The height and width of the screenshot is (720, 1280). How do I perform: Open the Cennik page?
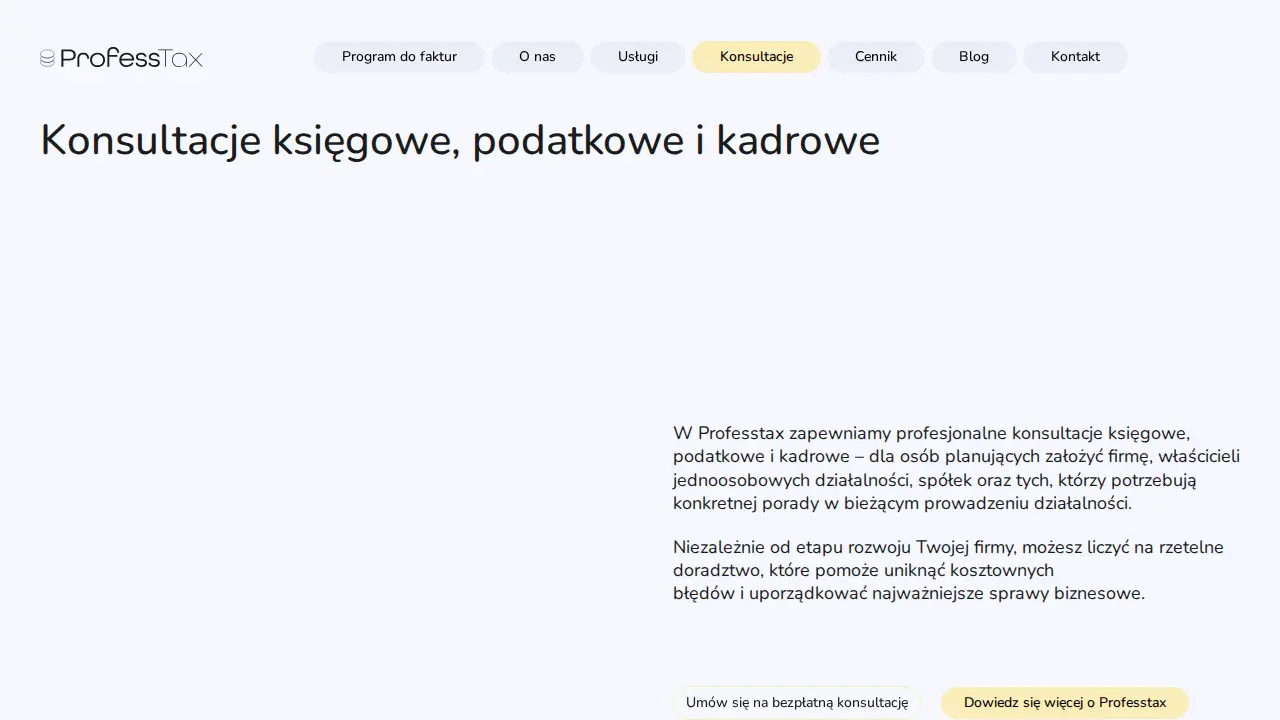point(876,57)
